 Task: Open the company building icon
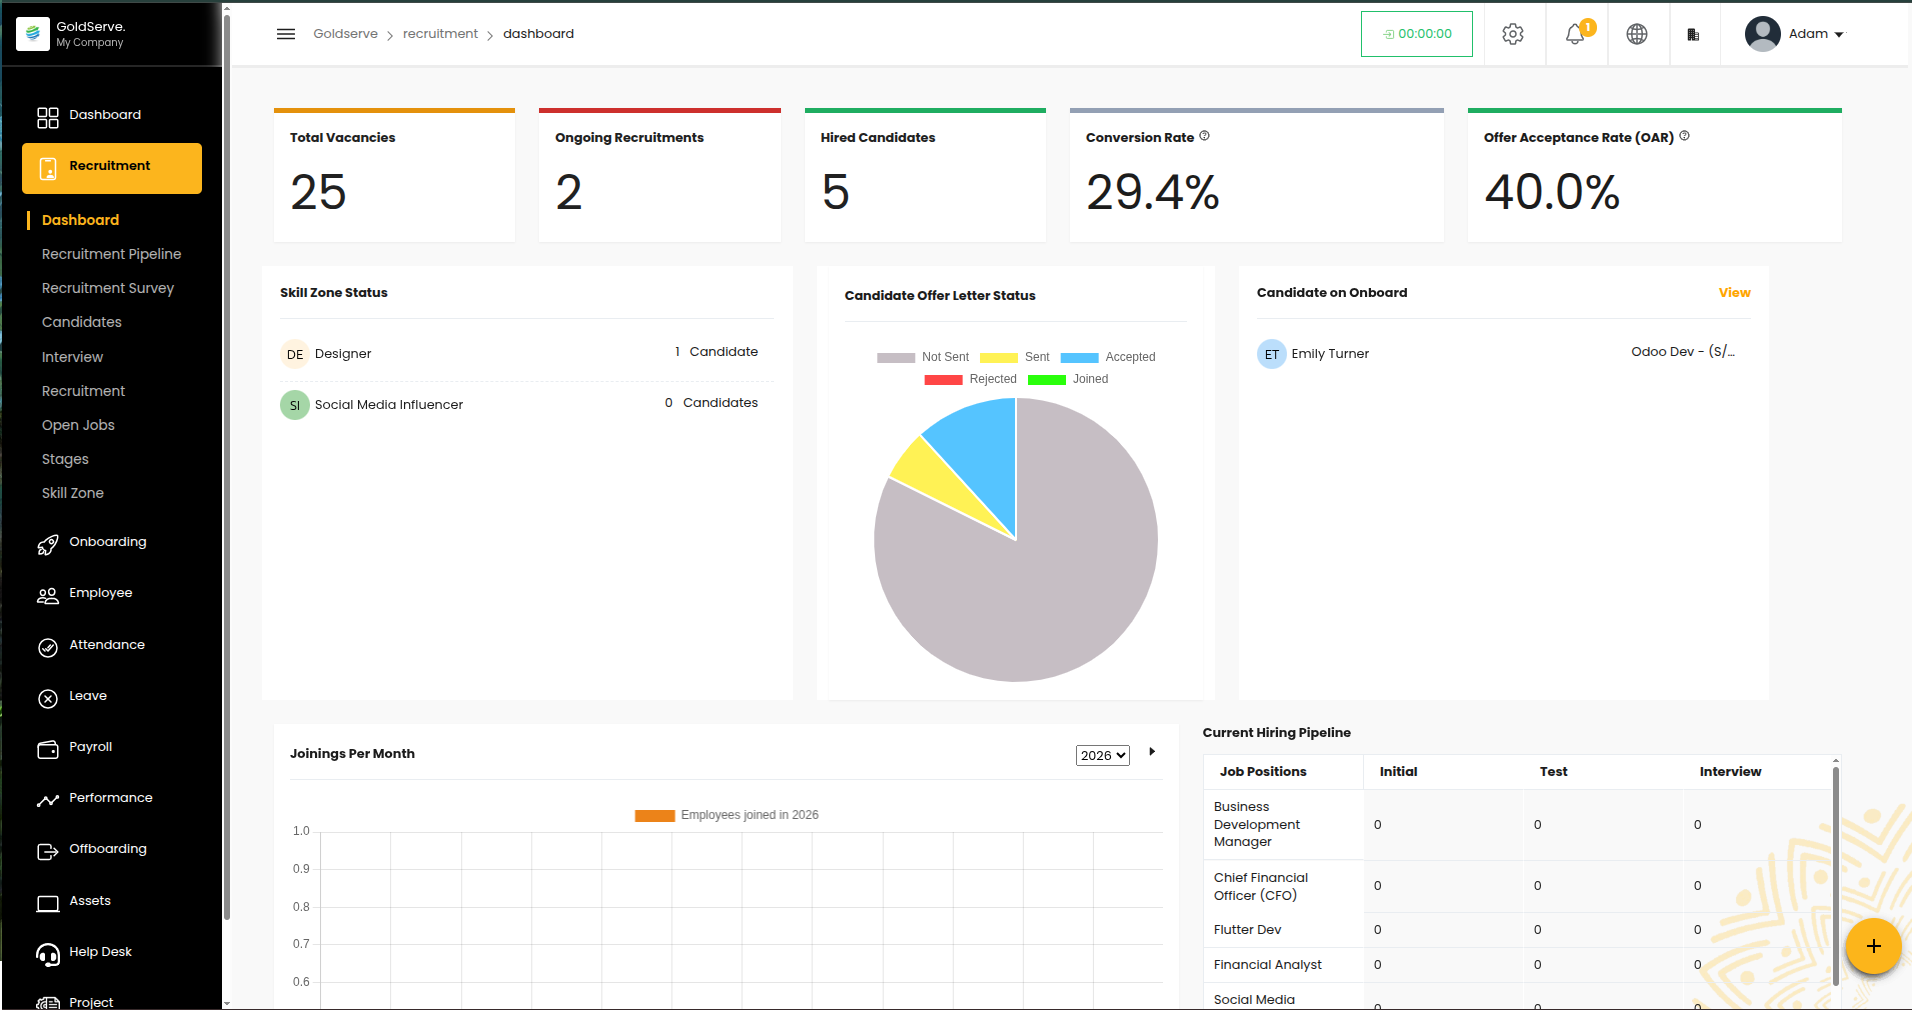pyautogui.click(x=1693, y=35)
